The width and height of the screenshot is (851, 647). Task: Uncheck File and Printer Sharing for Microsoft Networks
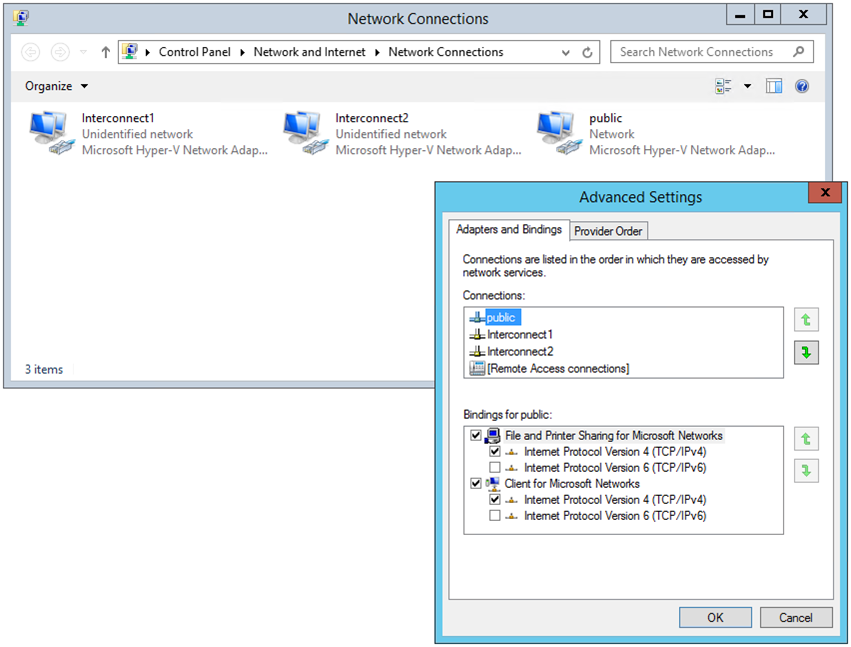click(476, 436)
